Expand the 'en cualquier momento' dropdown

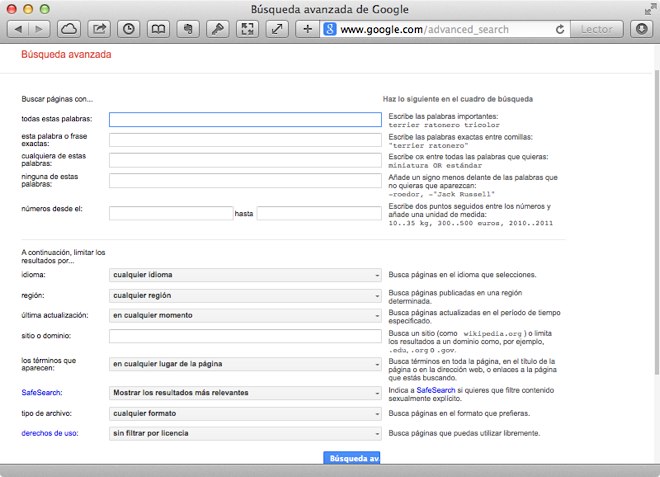[245, 315]
